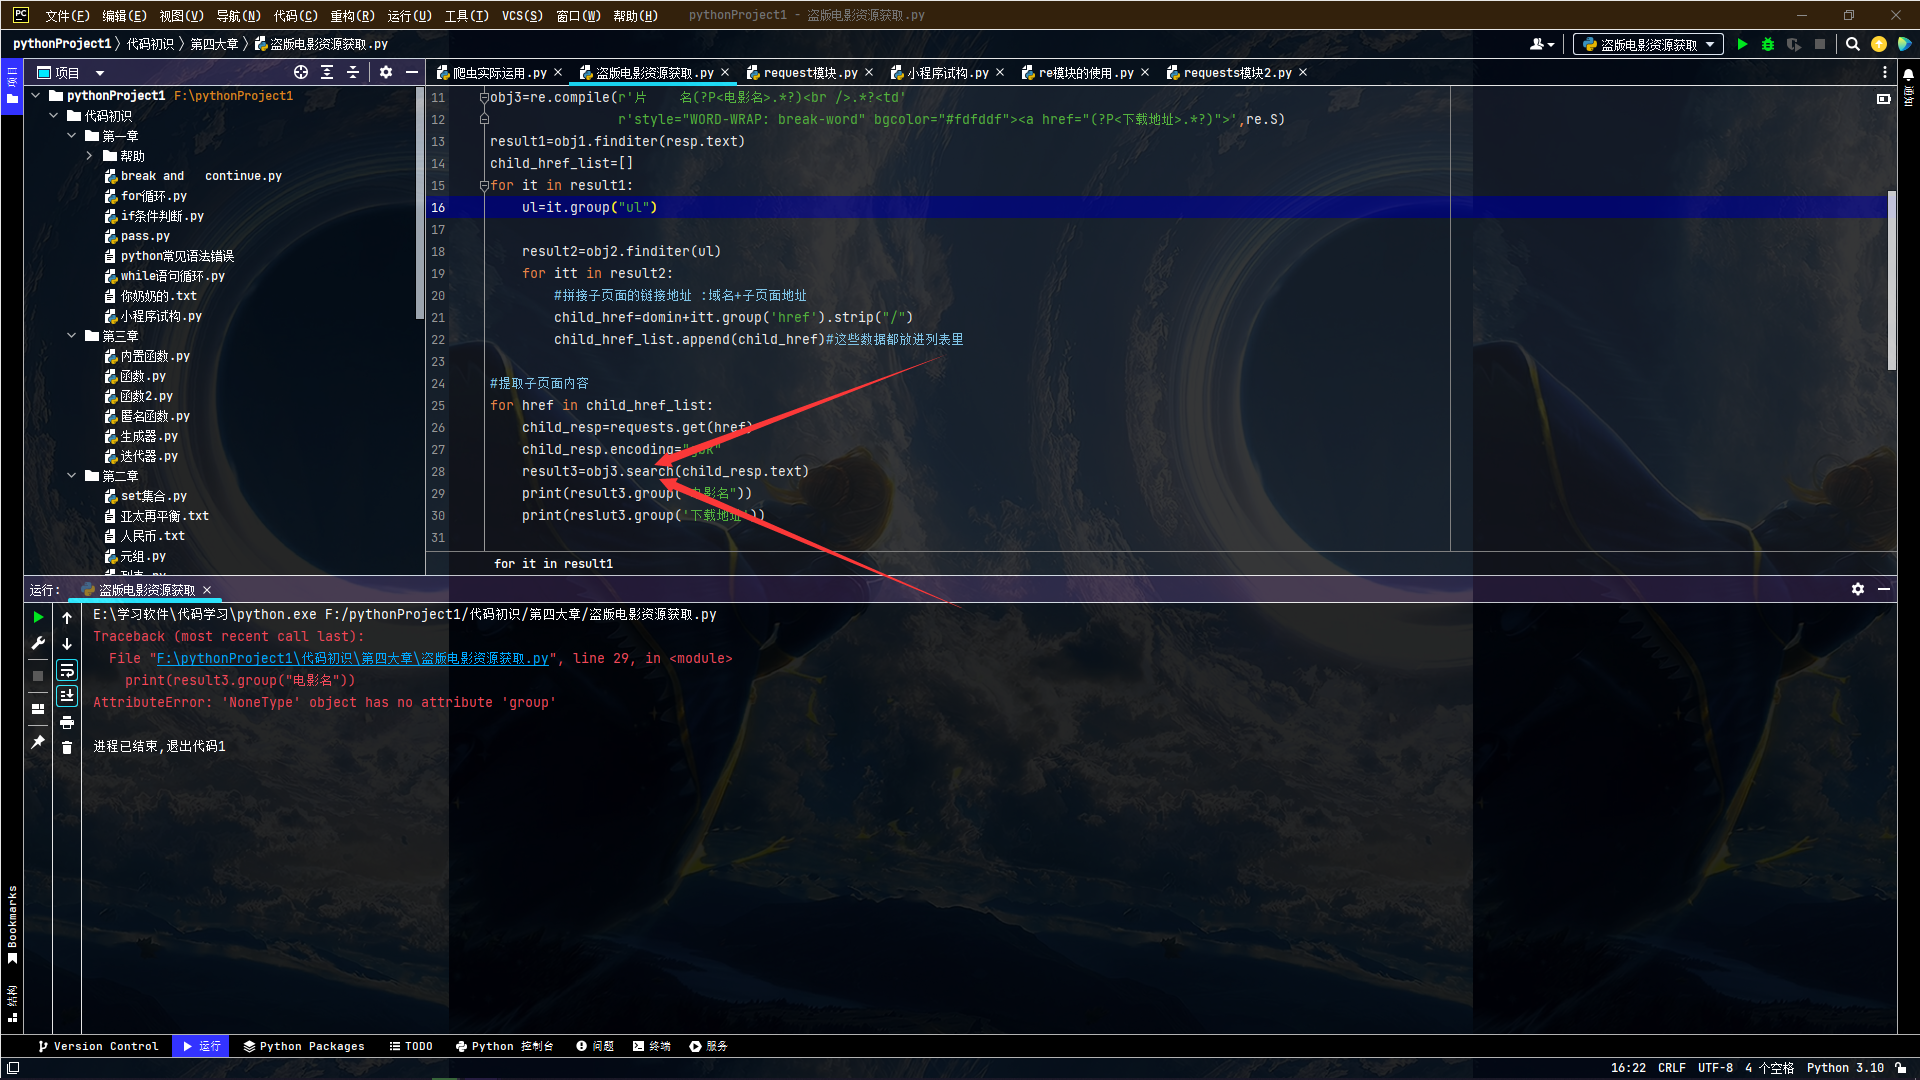Open the TODO tool window
The height and width of the screenshot is (1080, 1920).
click(411, 1046)
